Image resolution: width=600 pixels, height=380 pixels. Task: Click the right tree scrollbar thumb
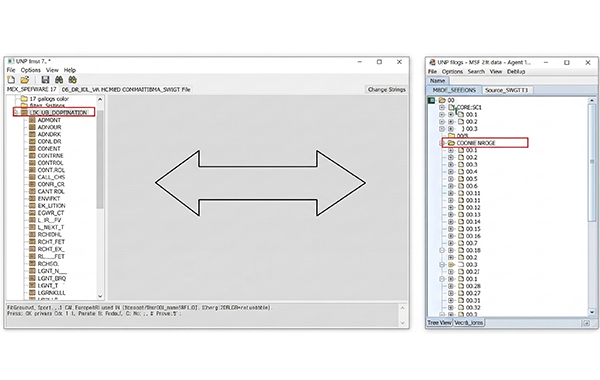[x=592, y=162]
